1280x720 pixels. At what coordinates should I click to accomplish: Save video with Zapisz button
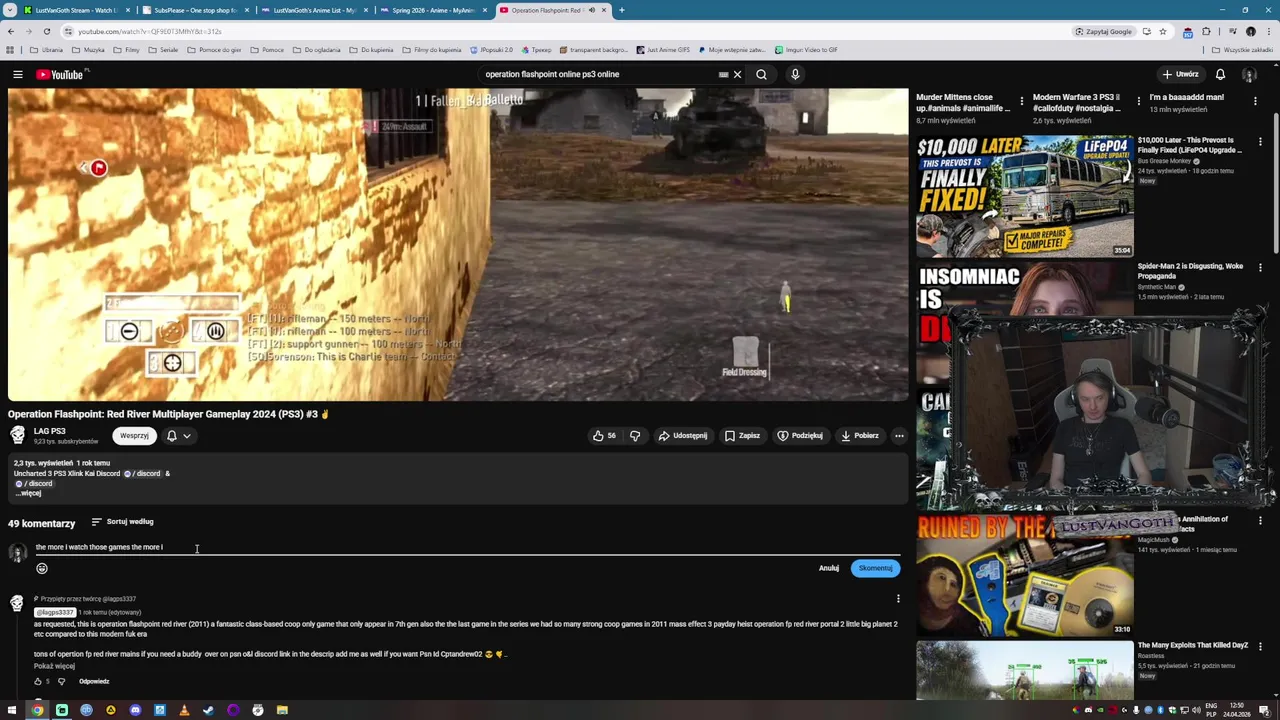[x=742, y=436]
